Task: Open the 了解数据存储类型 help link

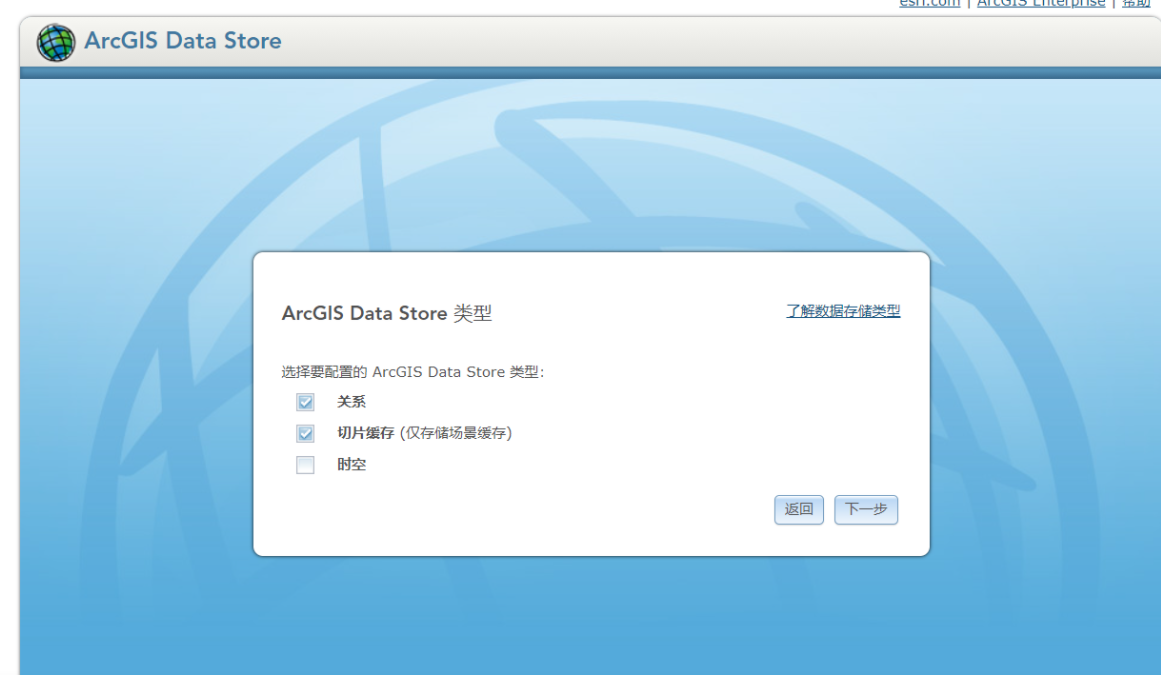Action: point(843,311)
